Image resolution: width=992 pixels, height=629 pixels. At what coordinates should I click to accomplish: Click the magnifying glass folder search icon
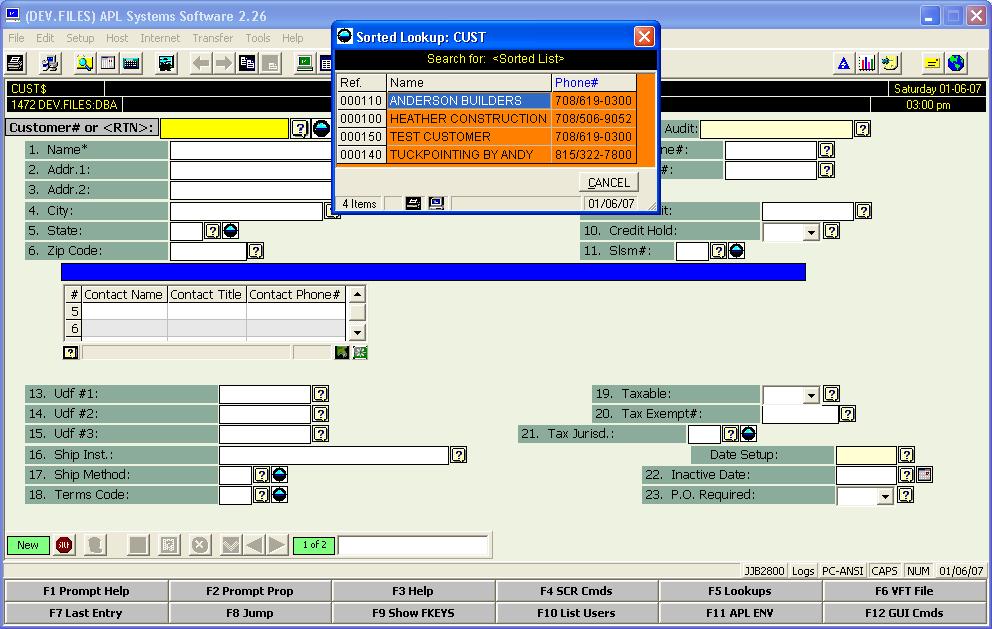tap(84, 63)
